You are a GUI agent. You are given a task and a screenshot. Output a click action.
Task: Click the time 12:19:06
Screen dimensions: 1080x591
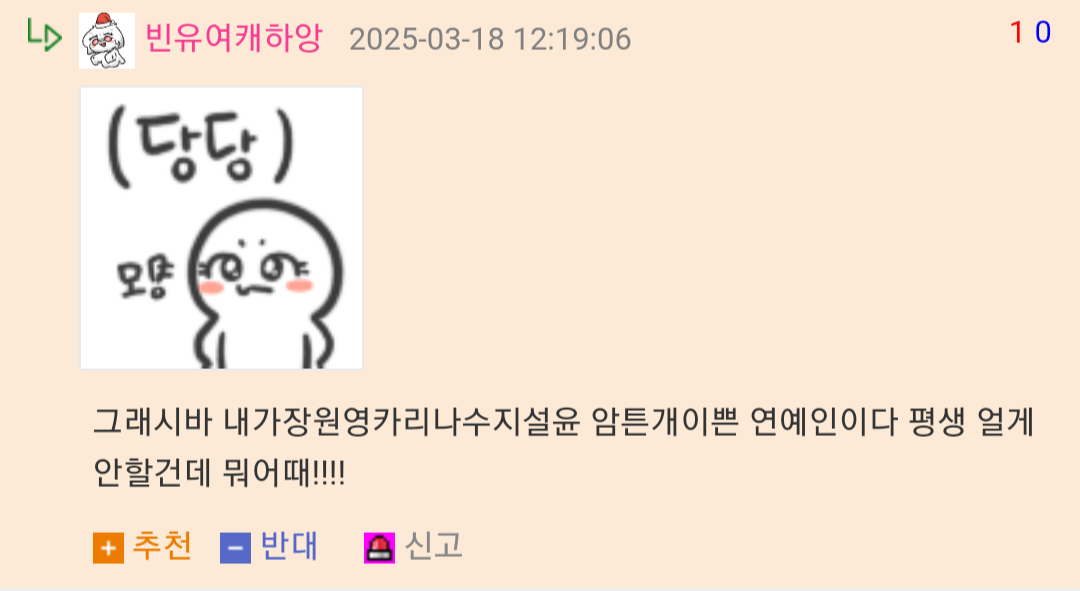click(x=572, y=39)
